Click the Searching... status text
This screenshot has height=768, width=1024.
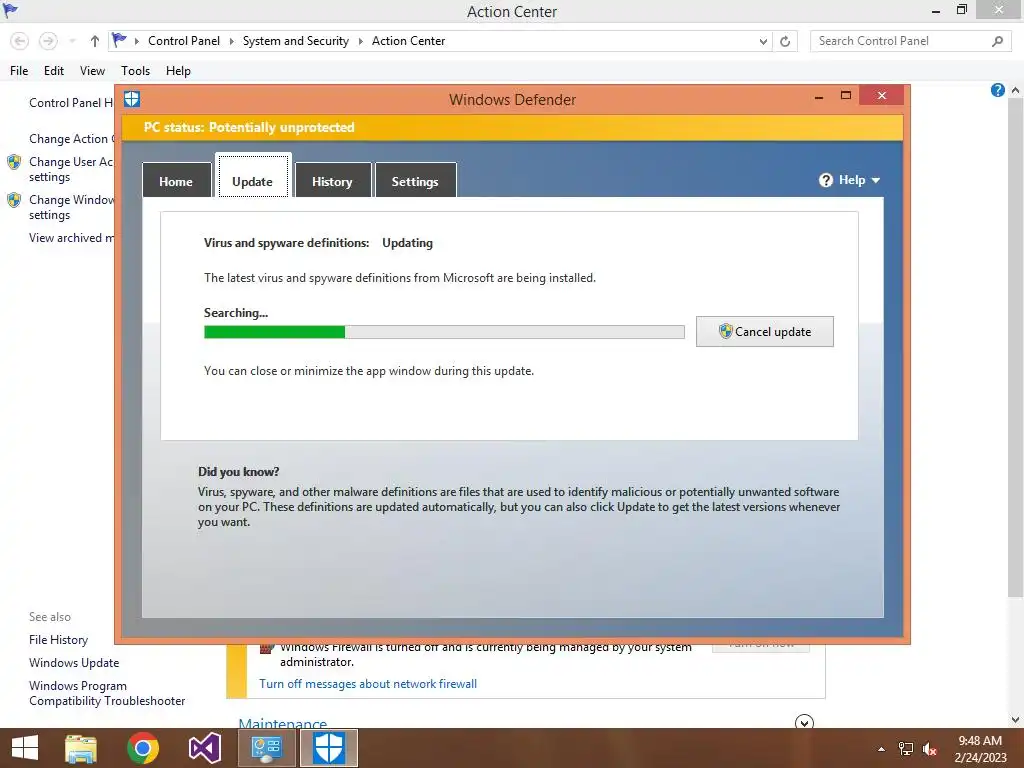tap(236, 313)
